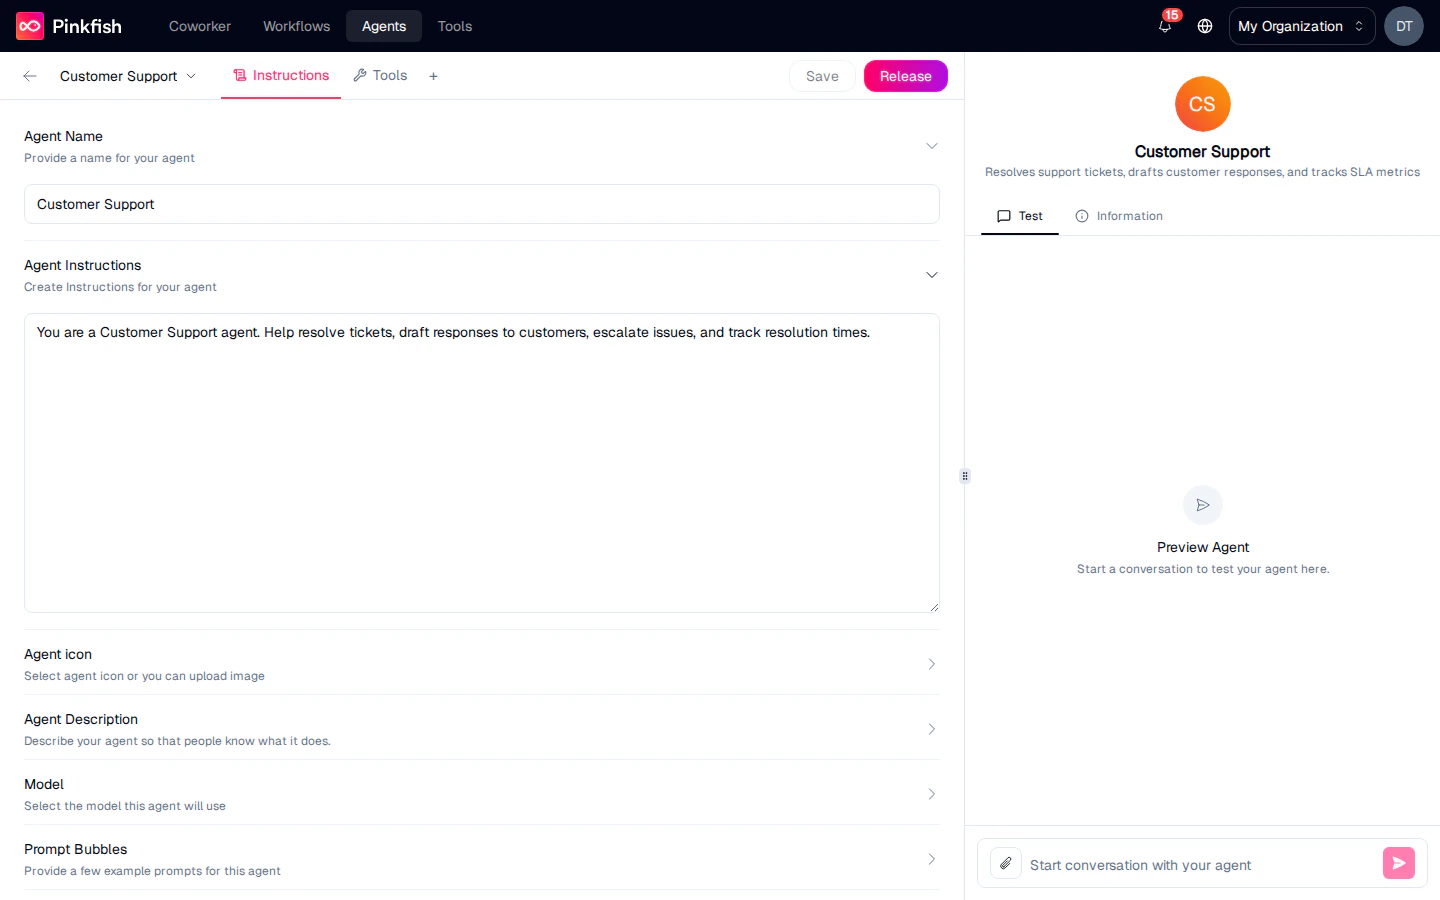Switch to the Tools tab

coord(380,75)
